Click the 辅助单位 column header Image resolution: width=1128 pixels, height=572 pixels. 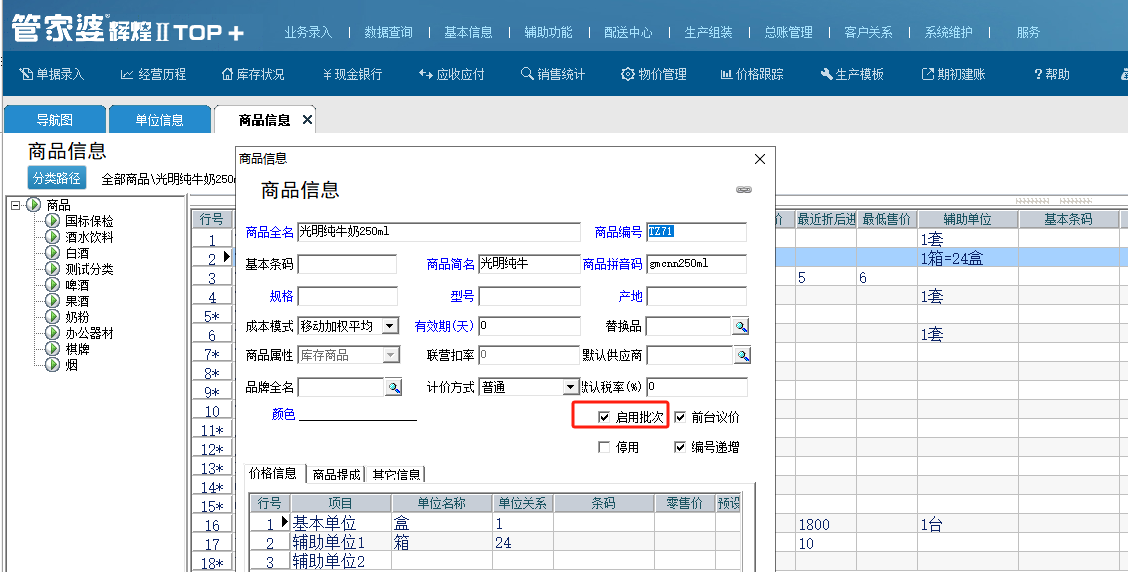tap(968, 219)
